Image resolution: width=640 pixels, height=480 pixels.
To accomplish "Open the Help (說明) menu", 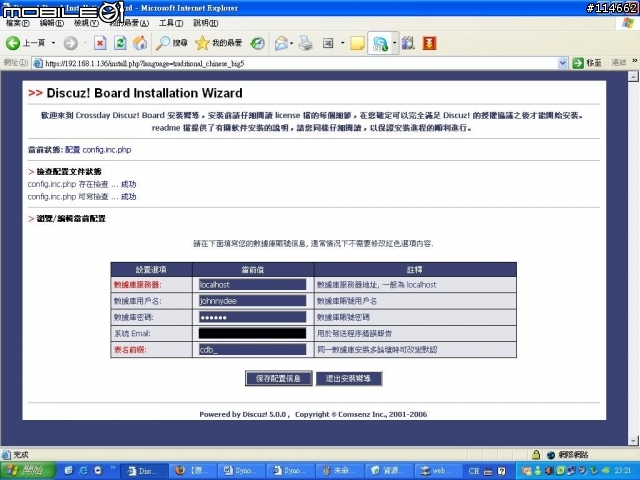I will click(x=205, y=23).
